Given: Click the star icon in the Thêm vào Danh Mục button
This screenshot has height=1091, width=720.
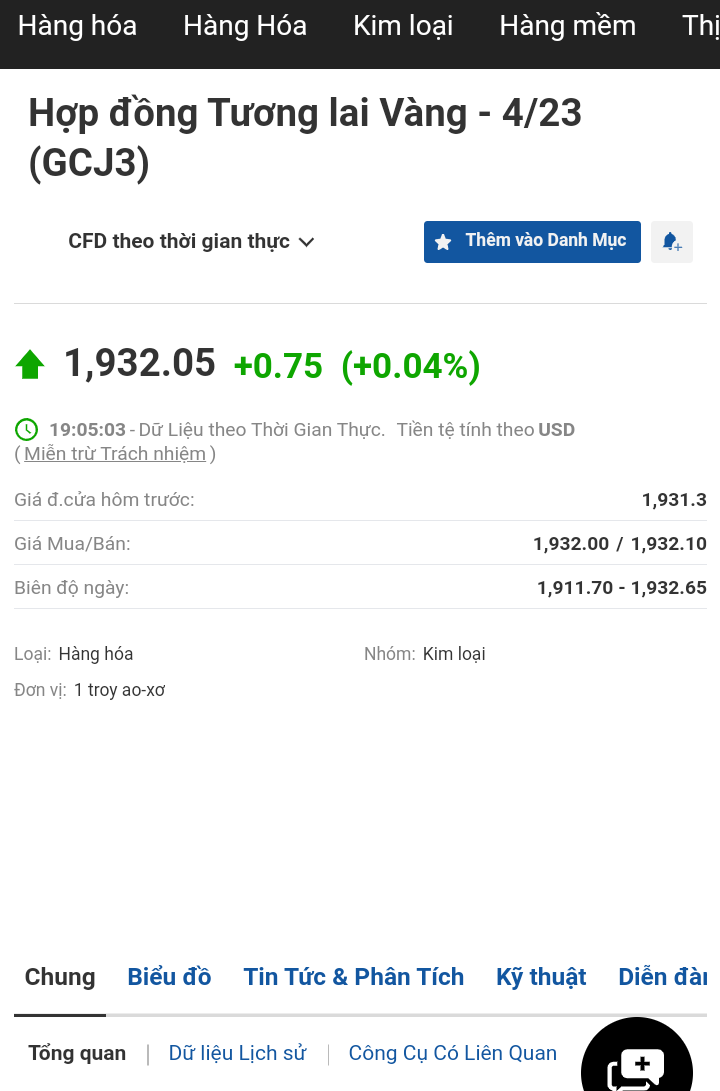Looking at the screenshot, I should coord(443,242).
